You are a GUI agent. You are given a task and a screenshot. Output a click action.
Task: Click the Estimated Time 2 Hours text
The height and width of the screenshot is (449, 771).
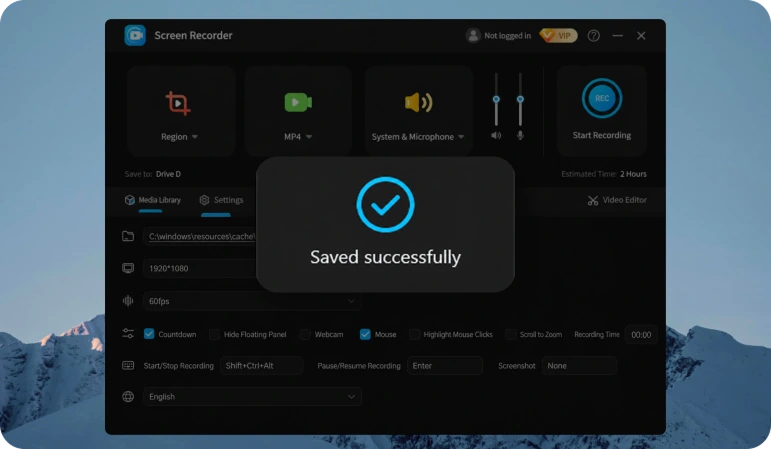pos(604,174)
